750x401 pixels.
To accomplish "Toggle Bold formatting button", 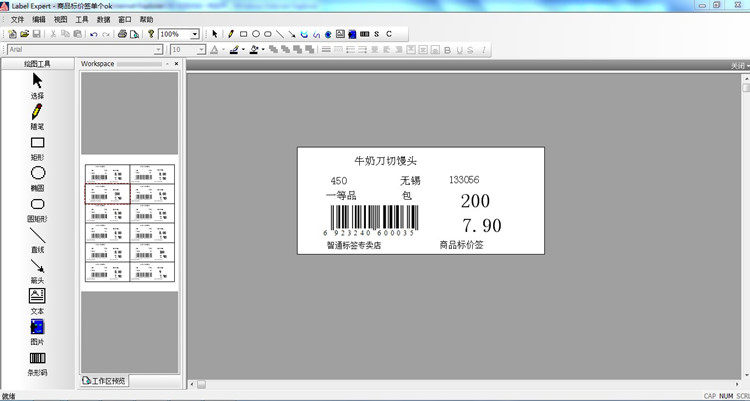I will coord(448,50).
